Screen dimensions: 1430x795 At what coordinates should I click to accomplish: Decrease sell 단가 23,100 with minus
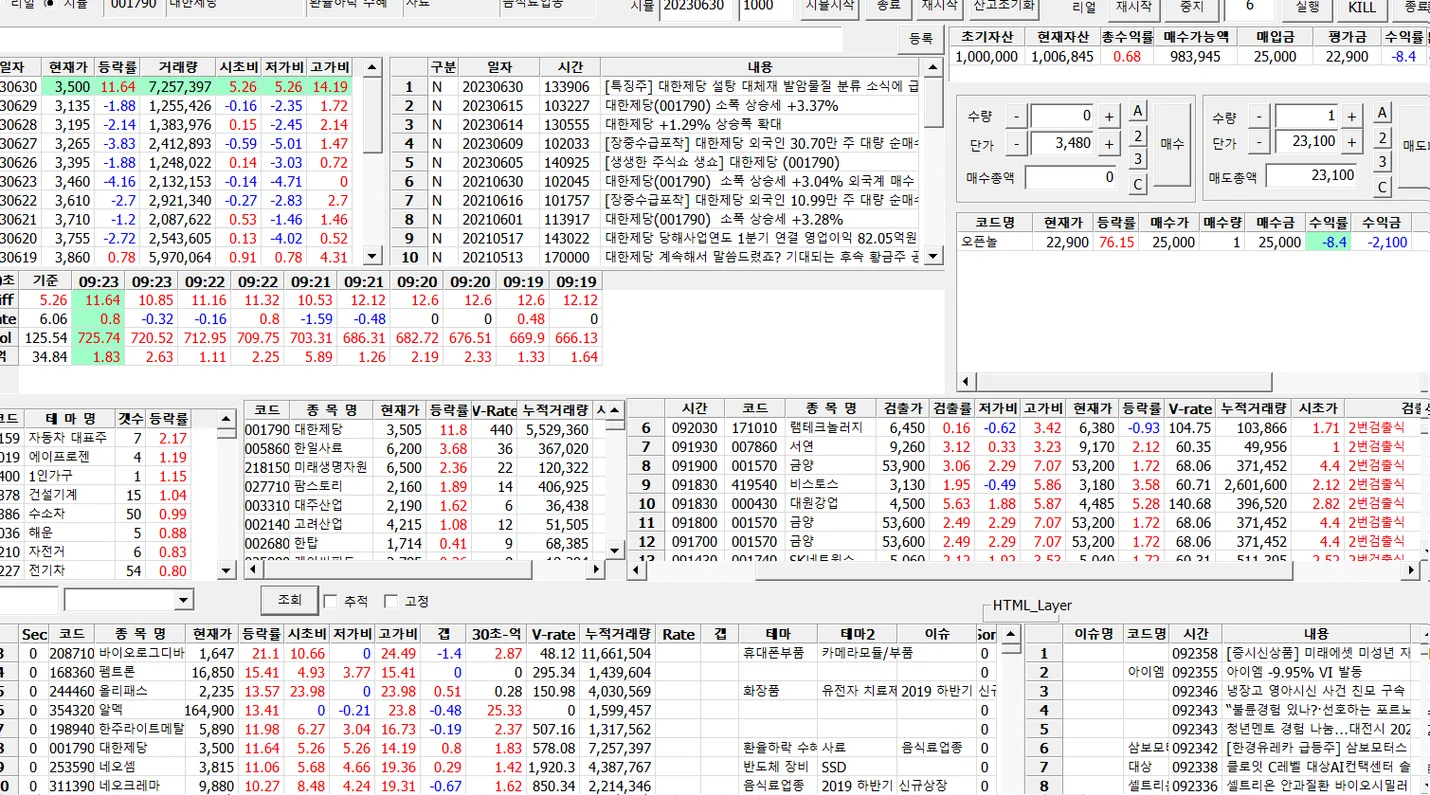pos(1259,143)
